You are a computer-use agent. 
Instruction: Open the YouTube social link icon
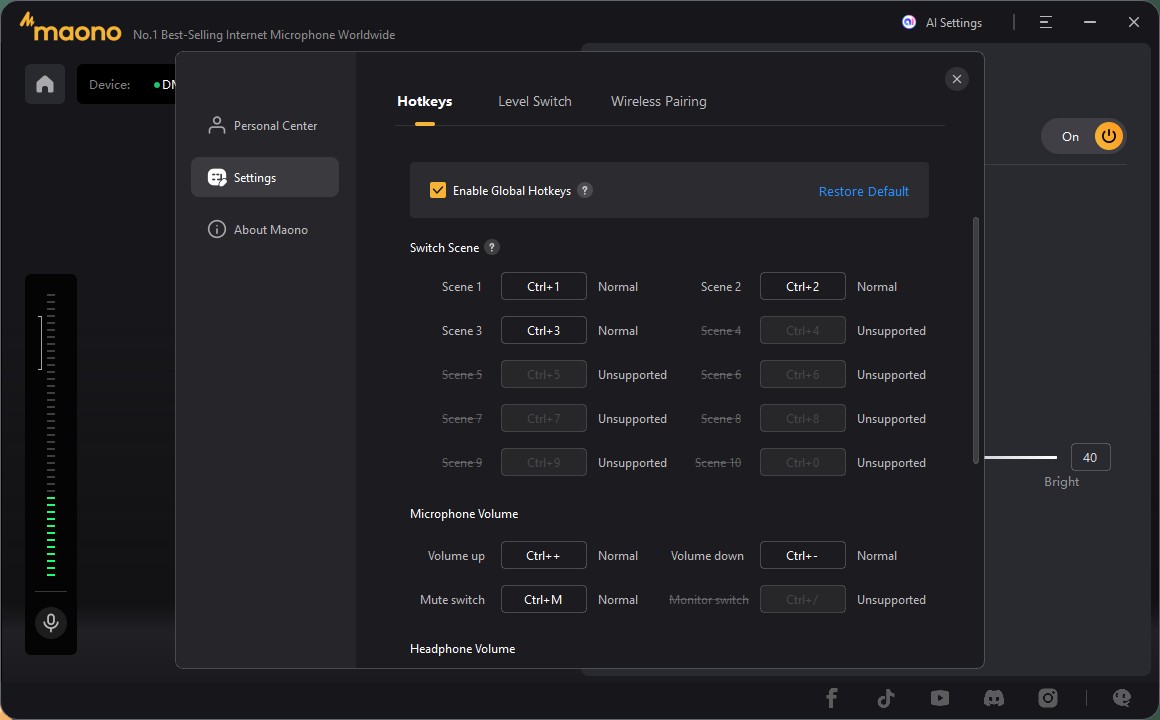(x=939, y=698)
